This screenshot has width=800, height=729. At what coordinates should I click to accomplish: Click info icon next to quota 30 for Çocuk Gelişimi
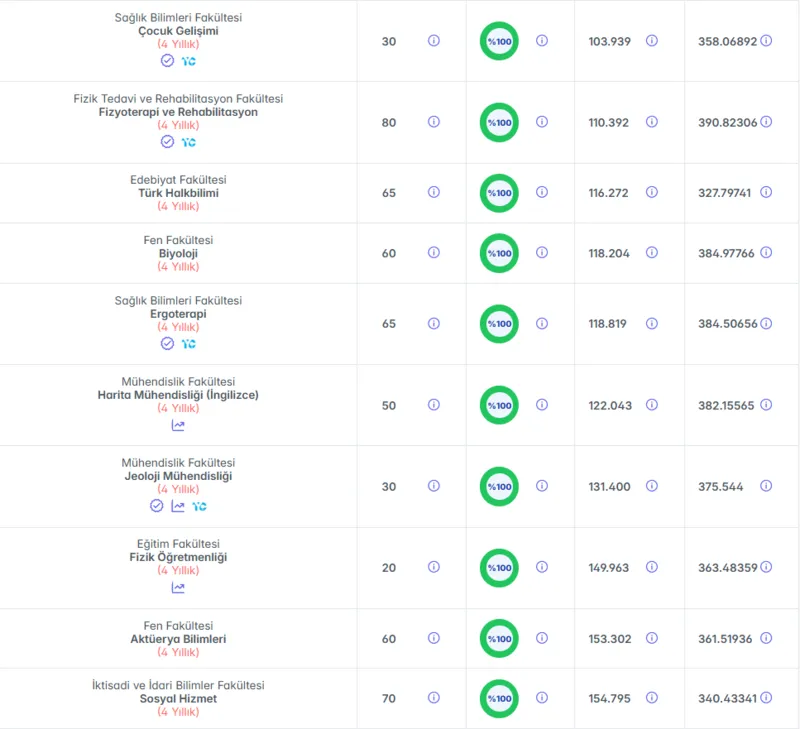click(434, 40)
